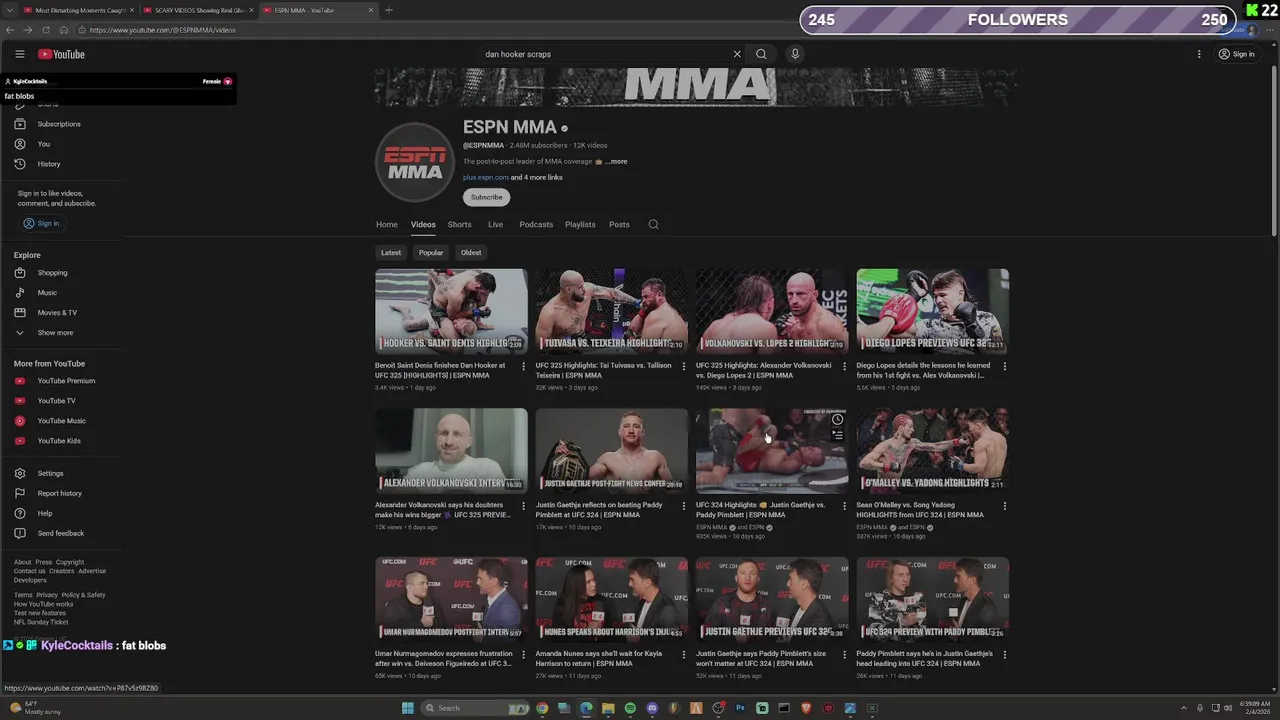This screenshot has width=1280, height=720.
Task: Focus the YouTube search field
Action: pyautogui.click(x=605, y=54)
